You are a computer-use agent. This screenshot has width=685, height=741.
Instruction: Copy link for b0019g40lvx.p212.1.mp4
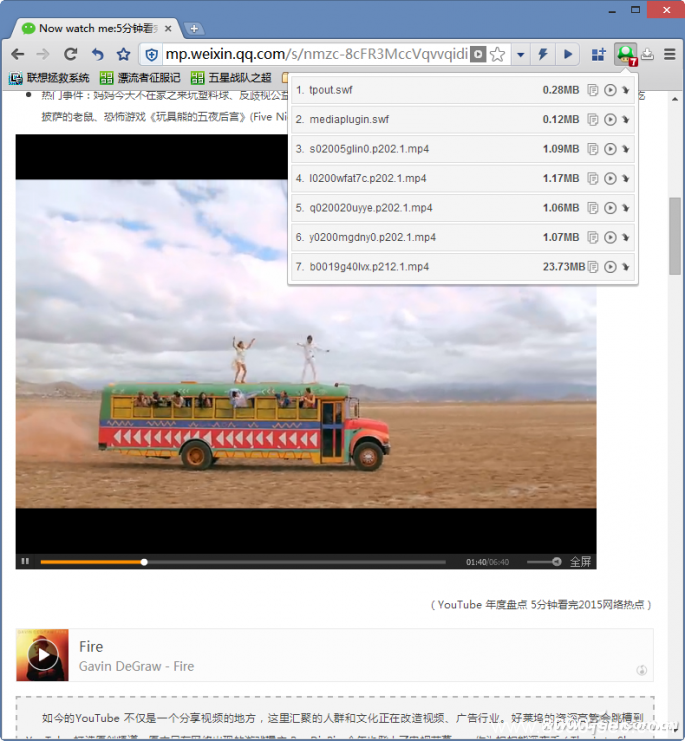point(592,267)
